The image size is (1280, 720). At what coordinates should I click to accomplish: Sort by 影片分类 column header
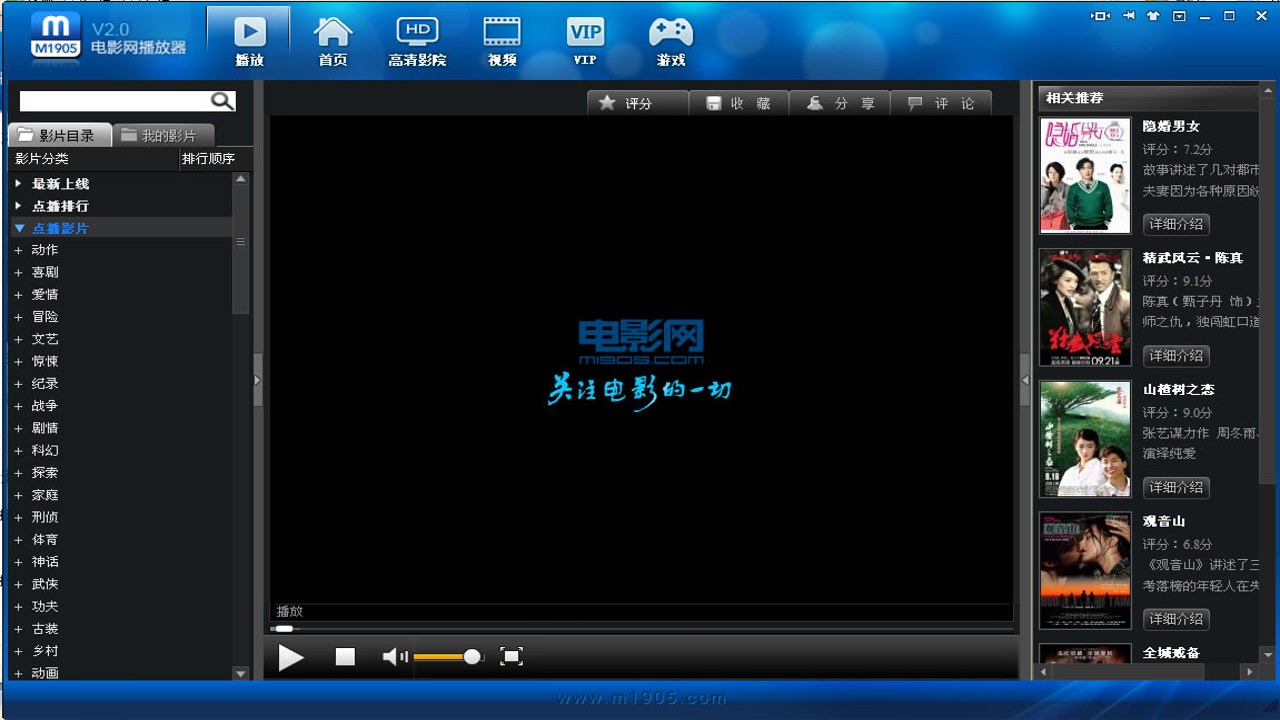[94, 159]
